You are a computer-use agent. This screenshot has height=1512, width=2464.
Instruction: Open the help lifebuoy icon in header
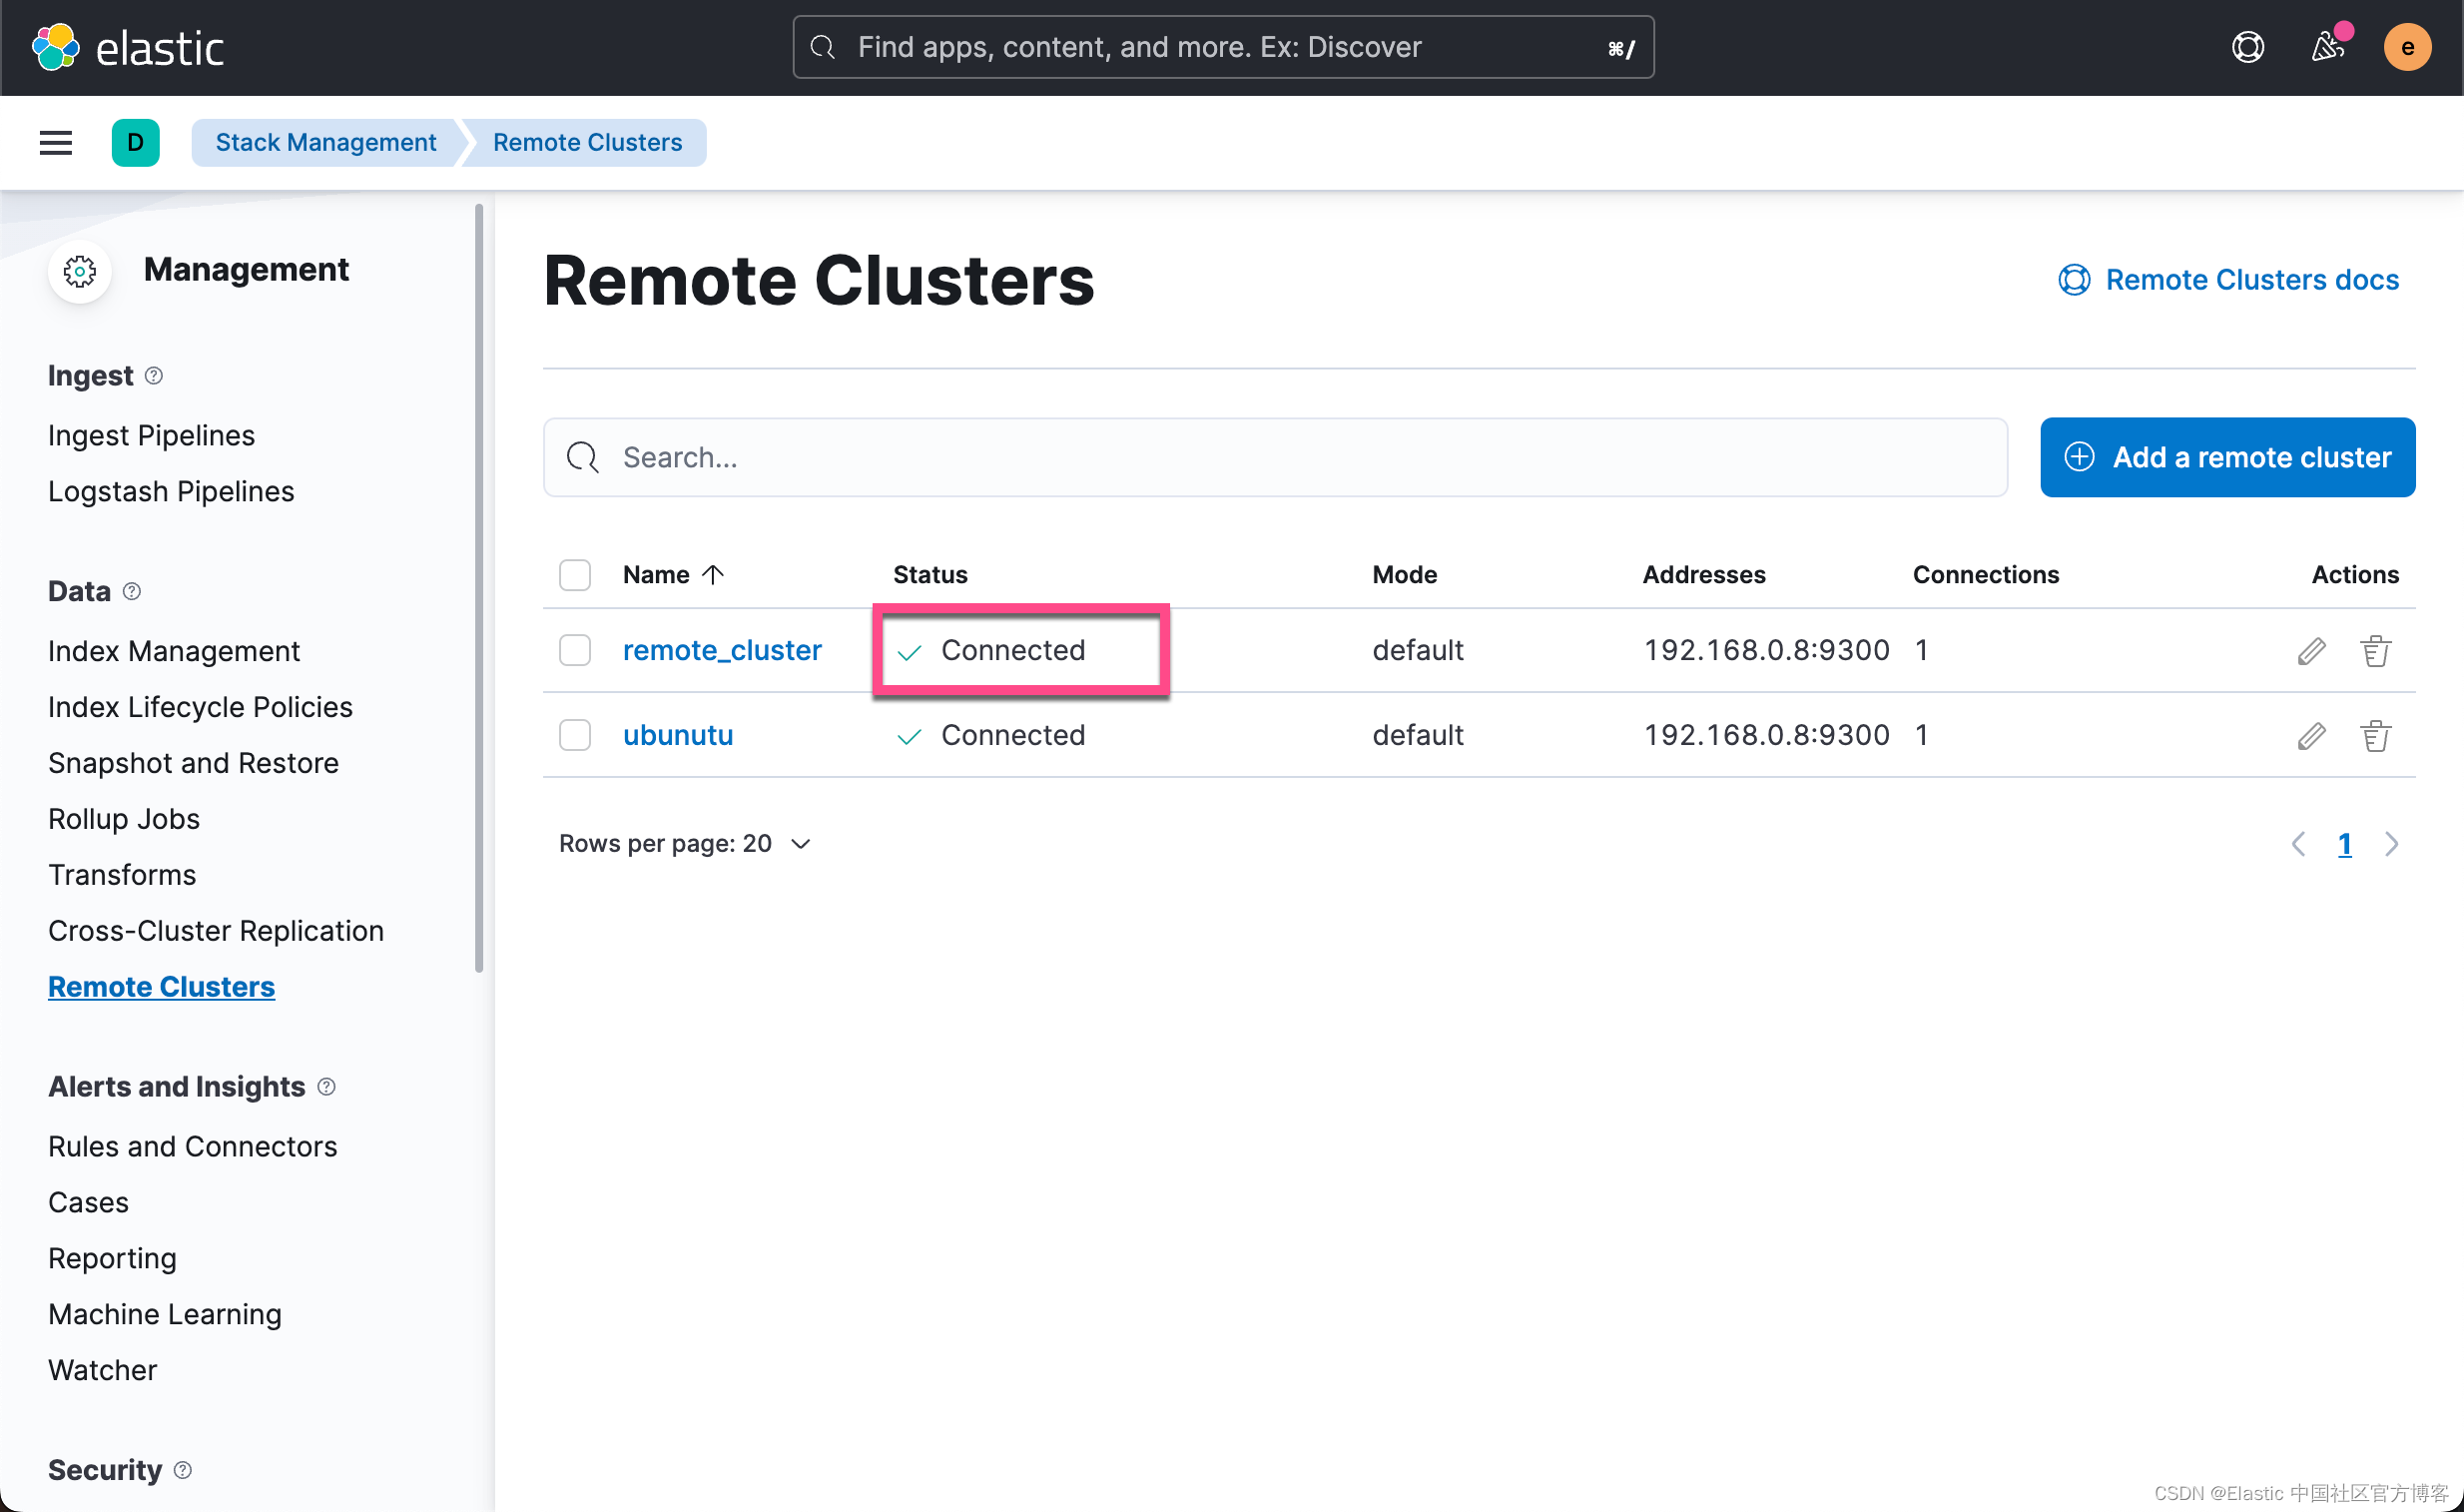coord(2247,47)
